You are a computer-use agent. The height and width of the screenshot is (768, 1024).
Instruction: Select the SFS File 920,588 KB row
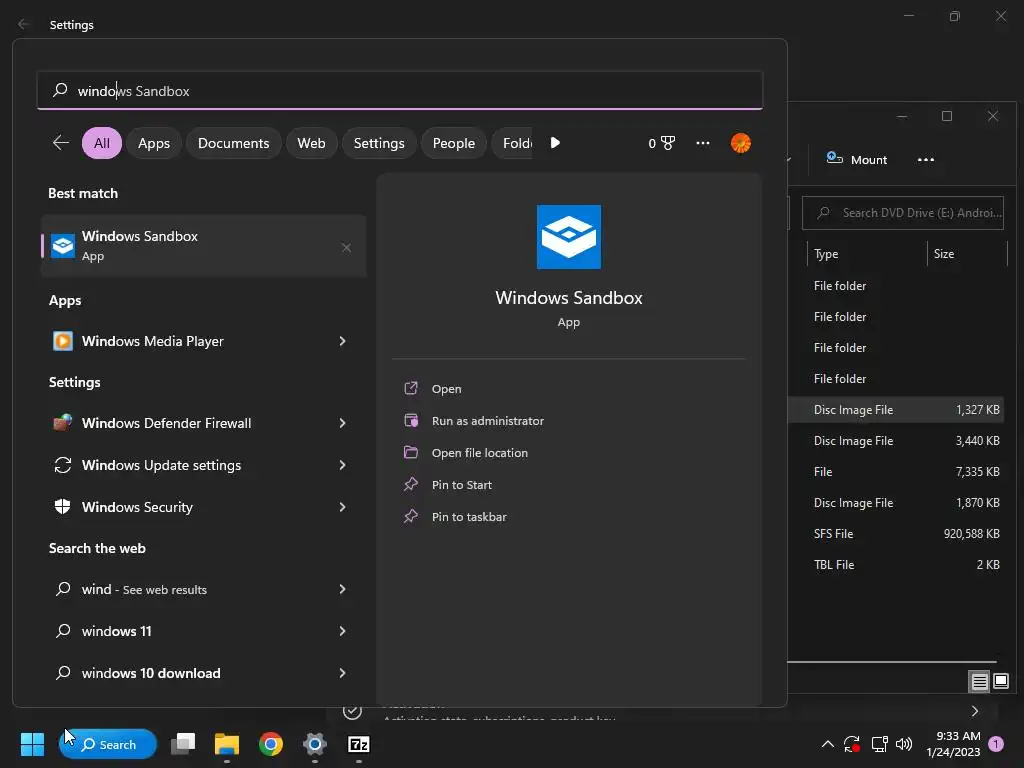point(896,534)
